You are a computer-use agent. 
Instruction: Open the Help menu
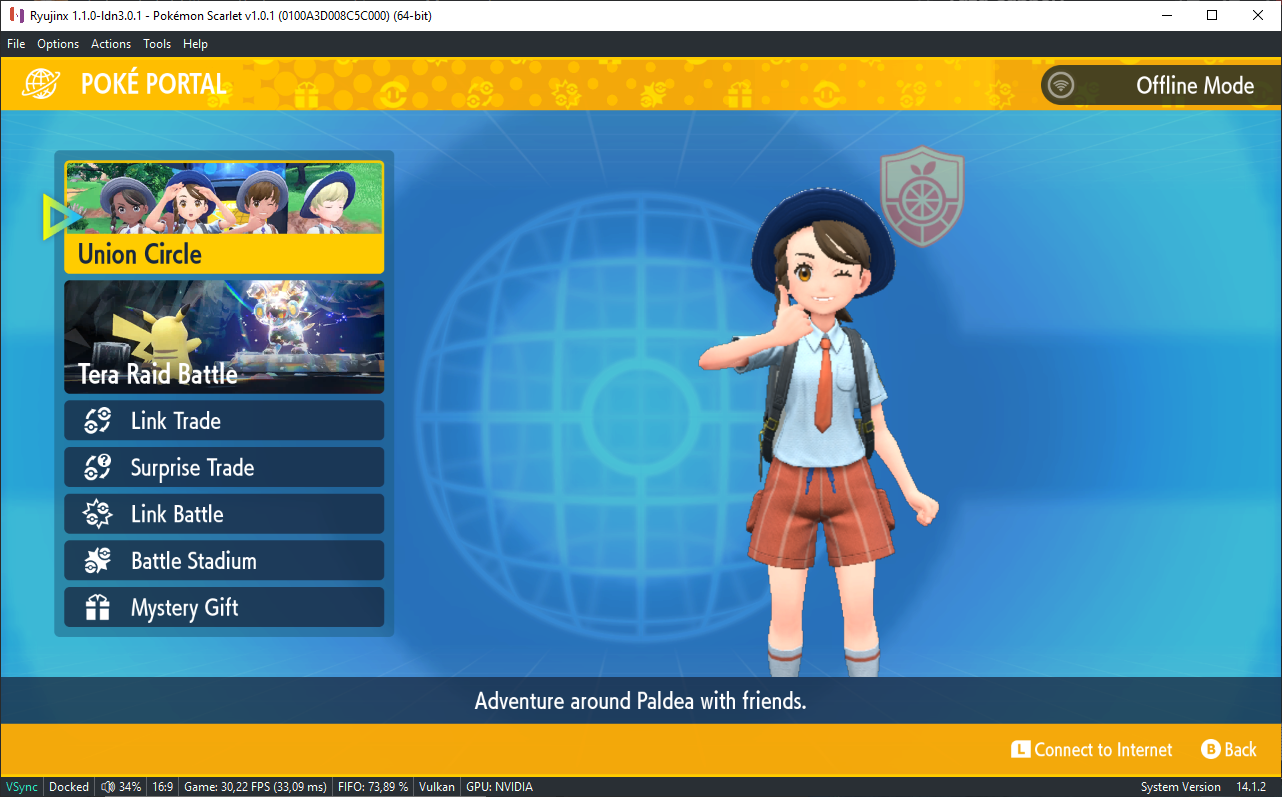196,44
